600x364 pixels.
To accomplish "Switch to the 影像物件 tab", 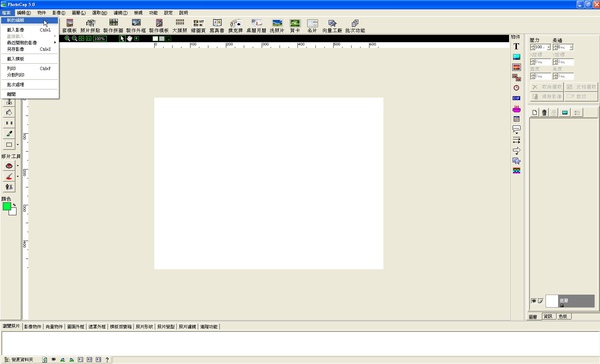I will (33, 326).
